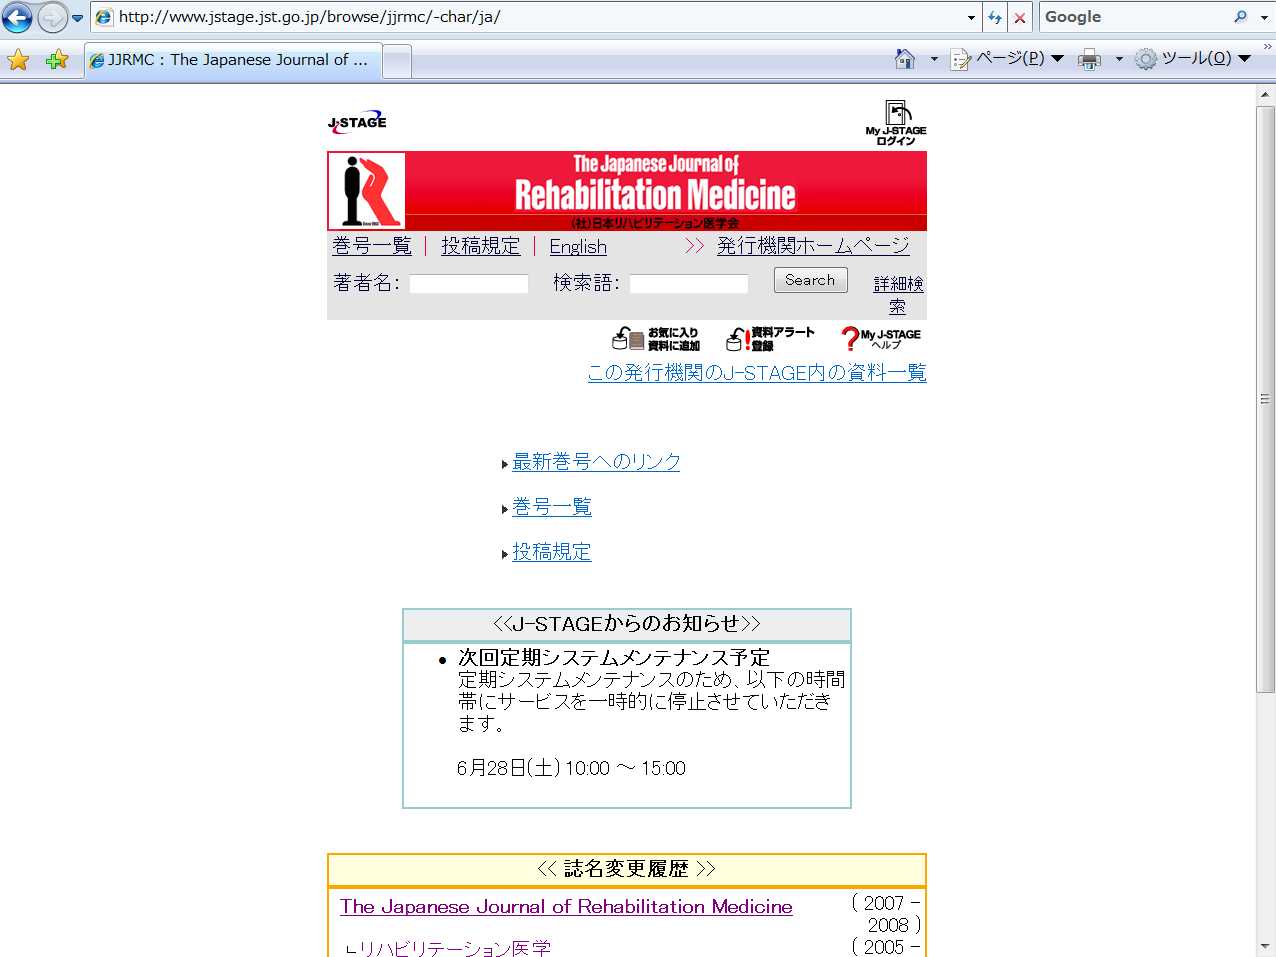
Task: Open the ページ(P) menu
Action: point(1007,59)
